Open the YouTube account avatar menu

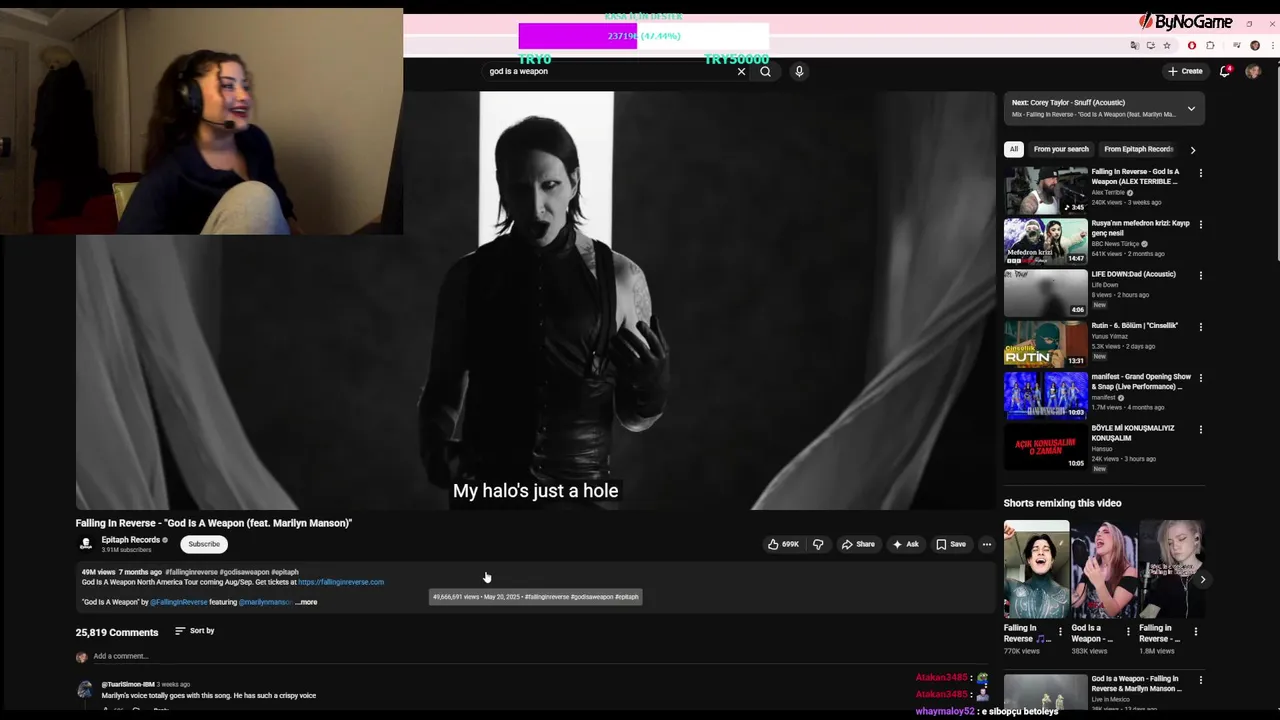tap(1253, 71)
